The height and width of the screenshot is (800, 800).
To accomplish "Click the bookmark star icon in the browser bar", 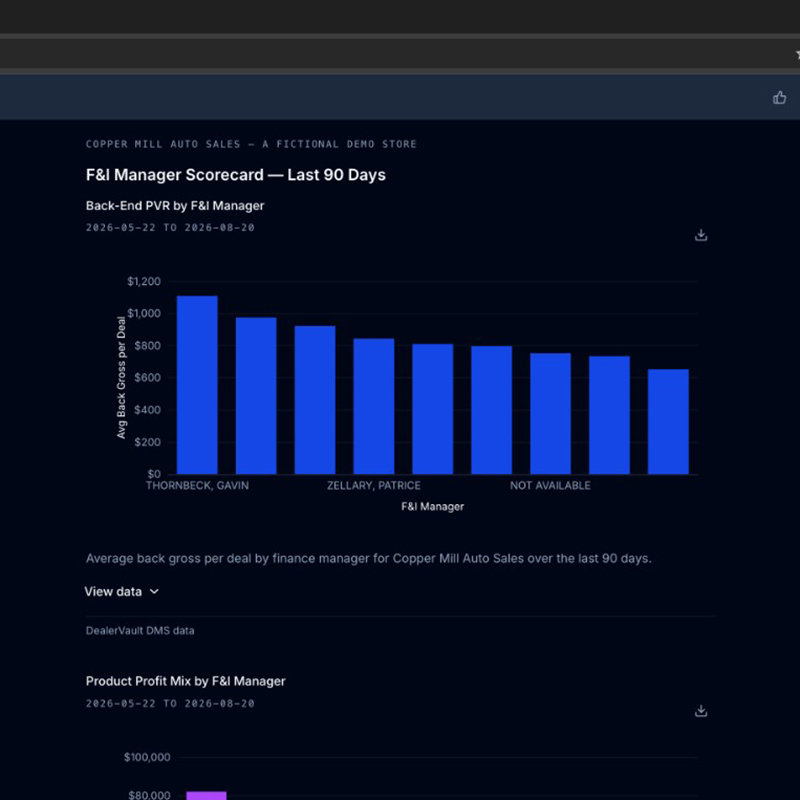I will tap(797, 55).
